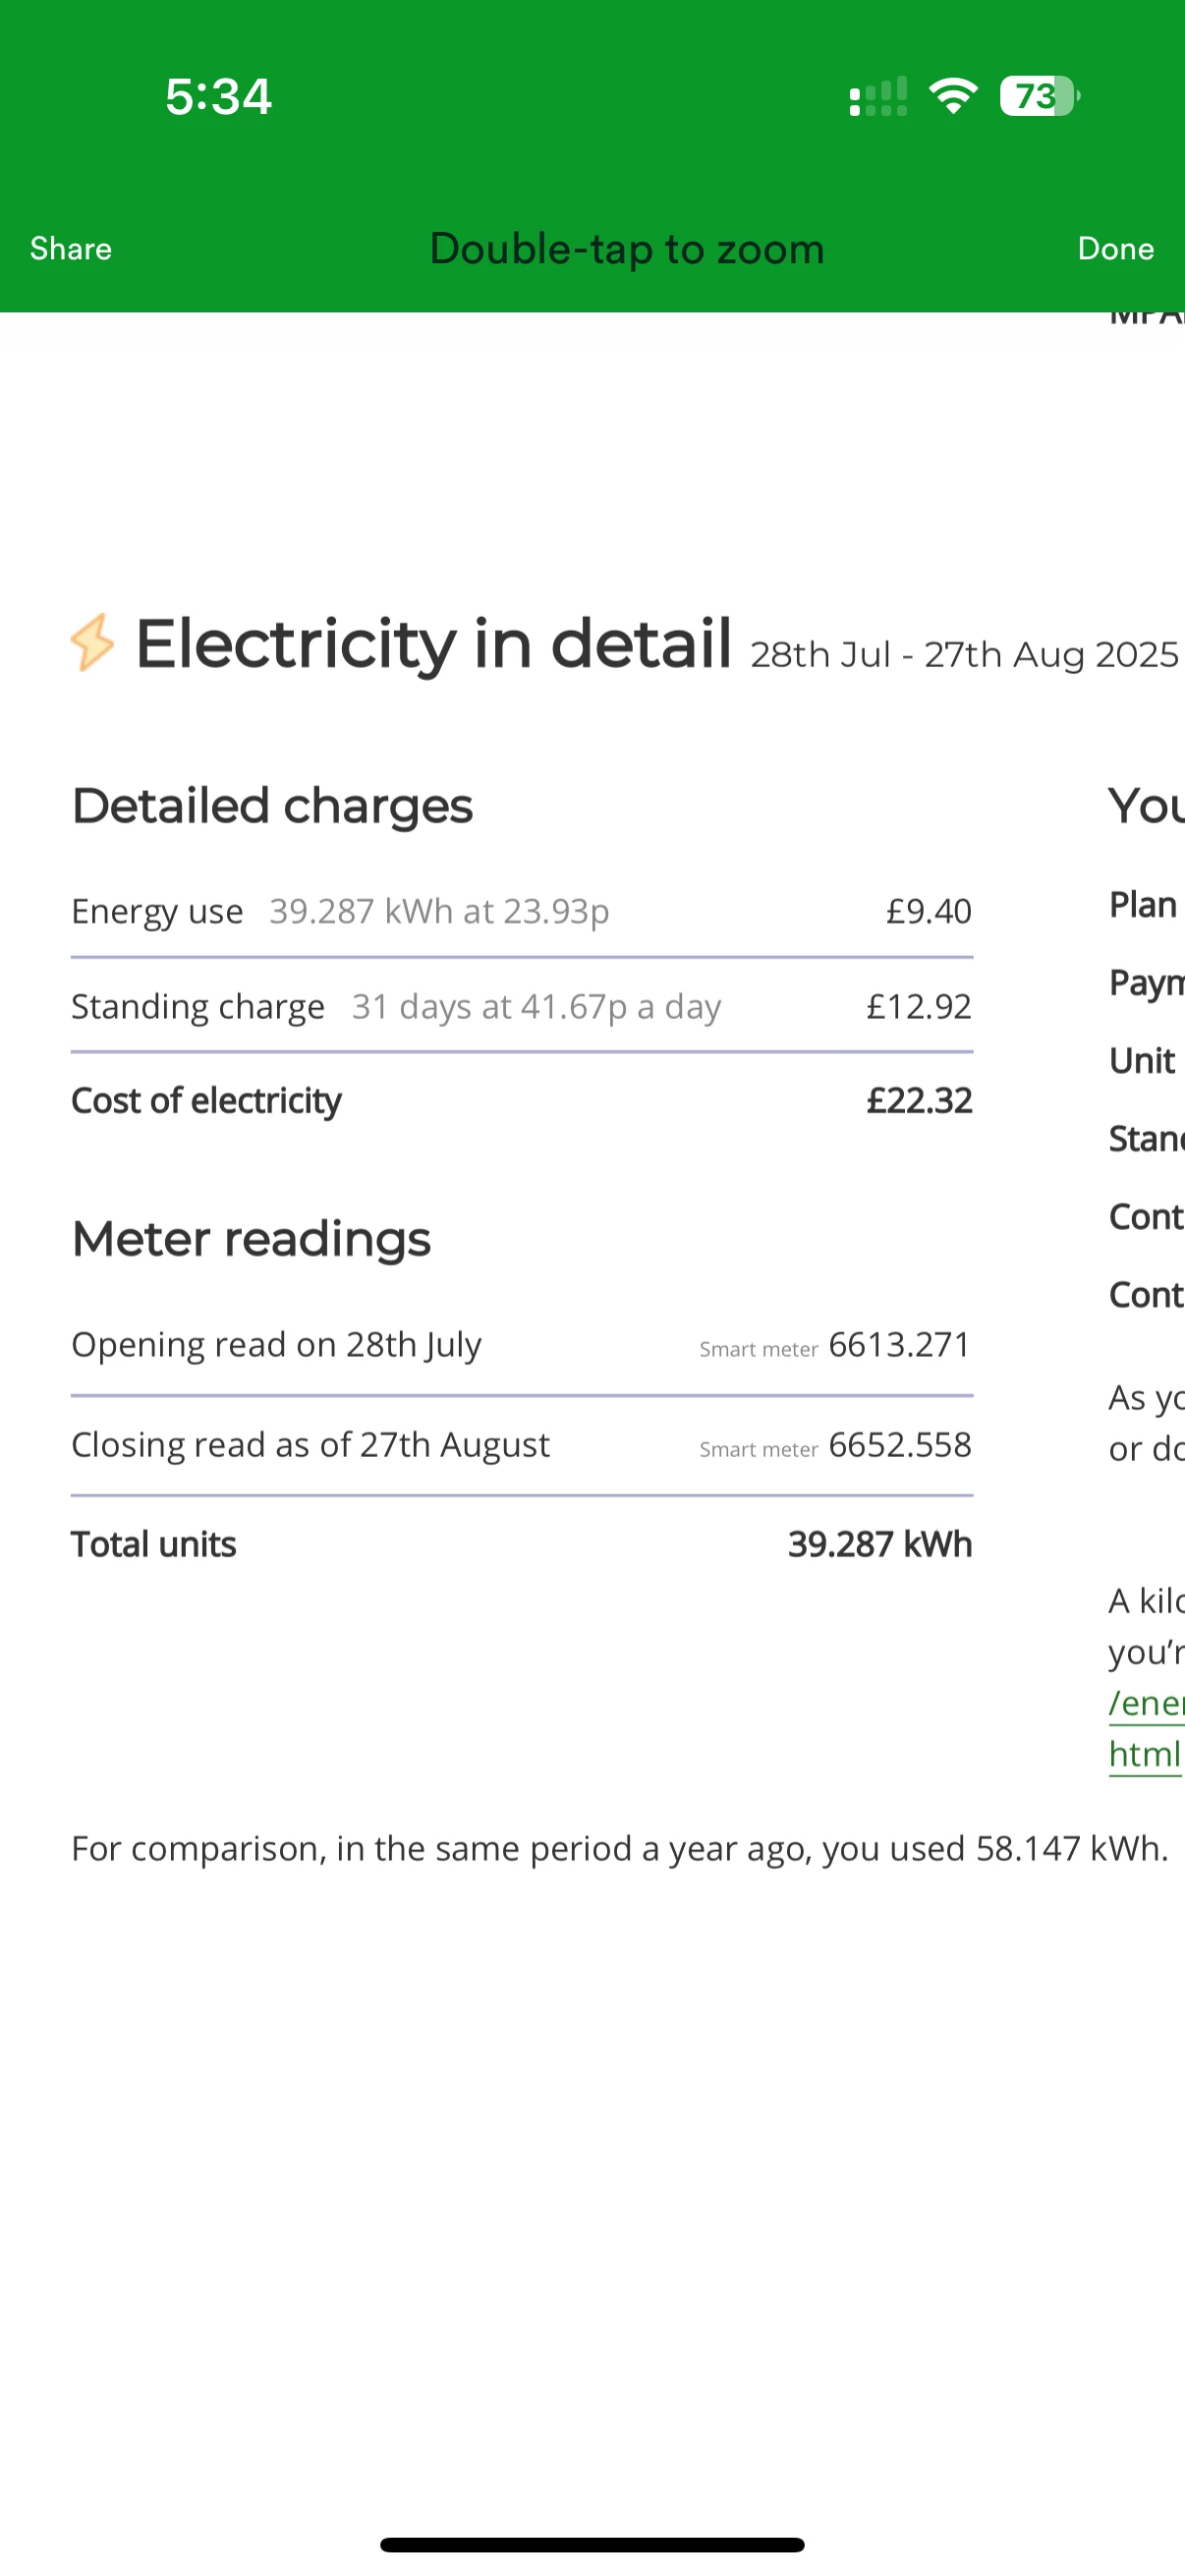Select the Electricity in detail heading
Screen dimensions: 1185x2576
point(433,643)
